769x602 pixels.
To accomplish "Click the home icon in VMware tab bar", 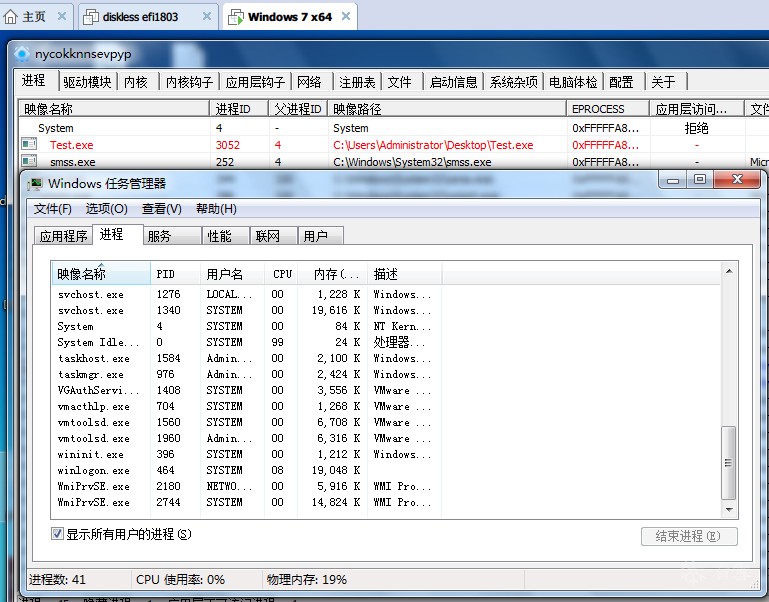I will [10, 17].
